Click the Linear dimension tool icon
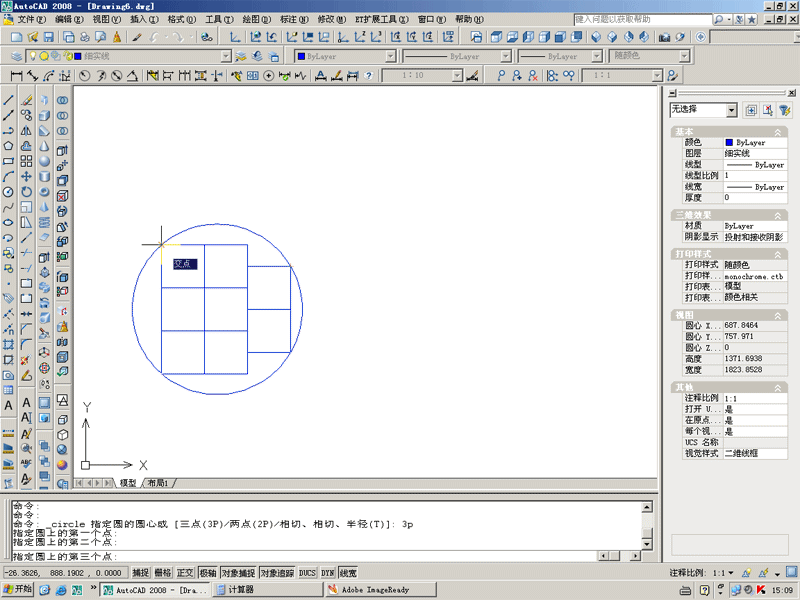 [x=17, y=75]
